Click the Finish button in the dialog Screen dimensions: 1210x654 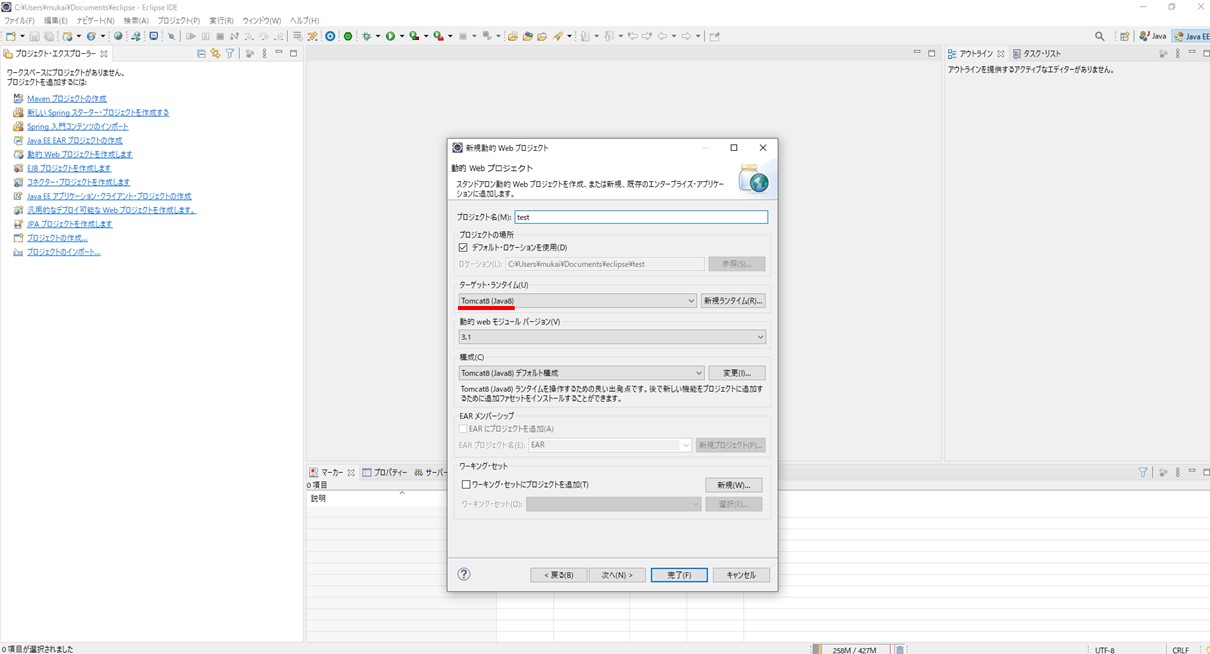[x=679, y=575]
